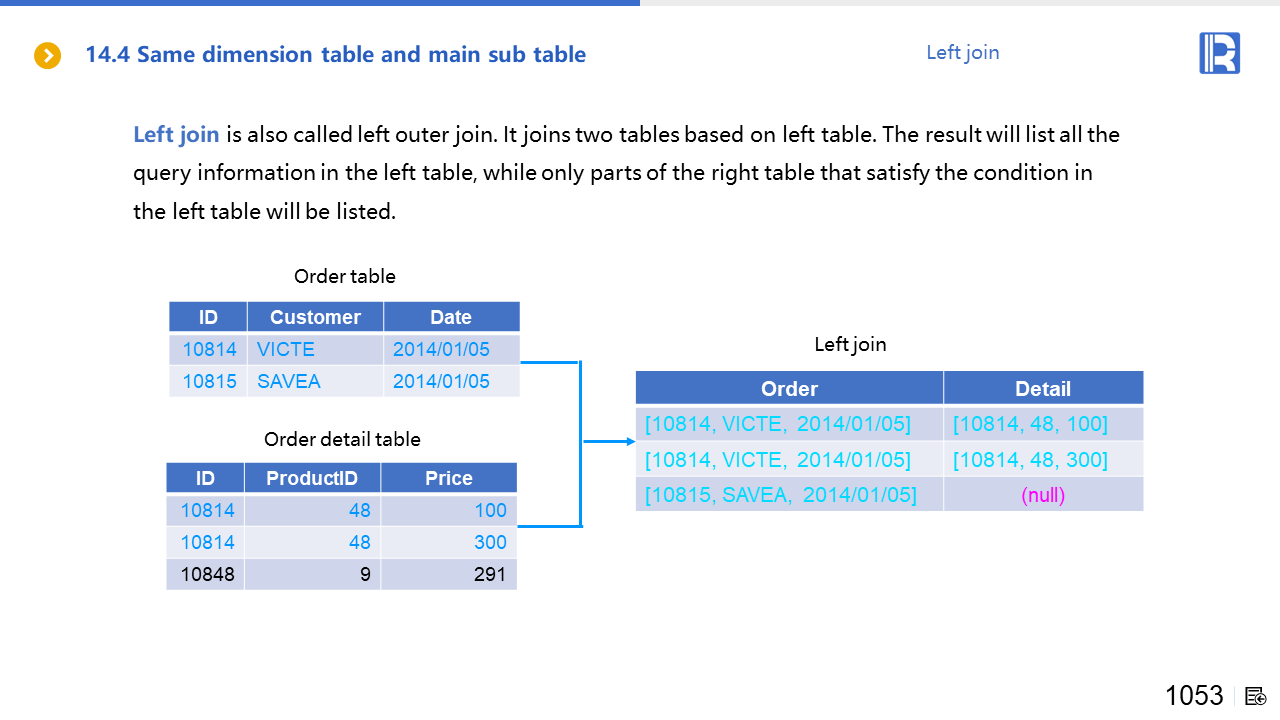Click the ProductID column header
1280x720 pixels.
312,478
